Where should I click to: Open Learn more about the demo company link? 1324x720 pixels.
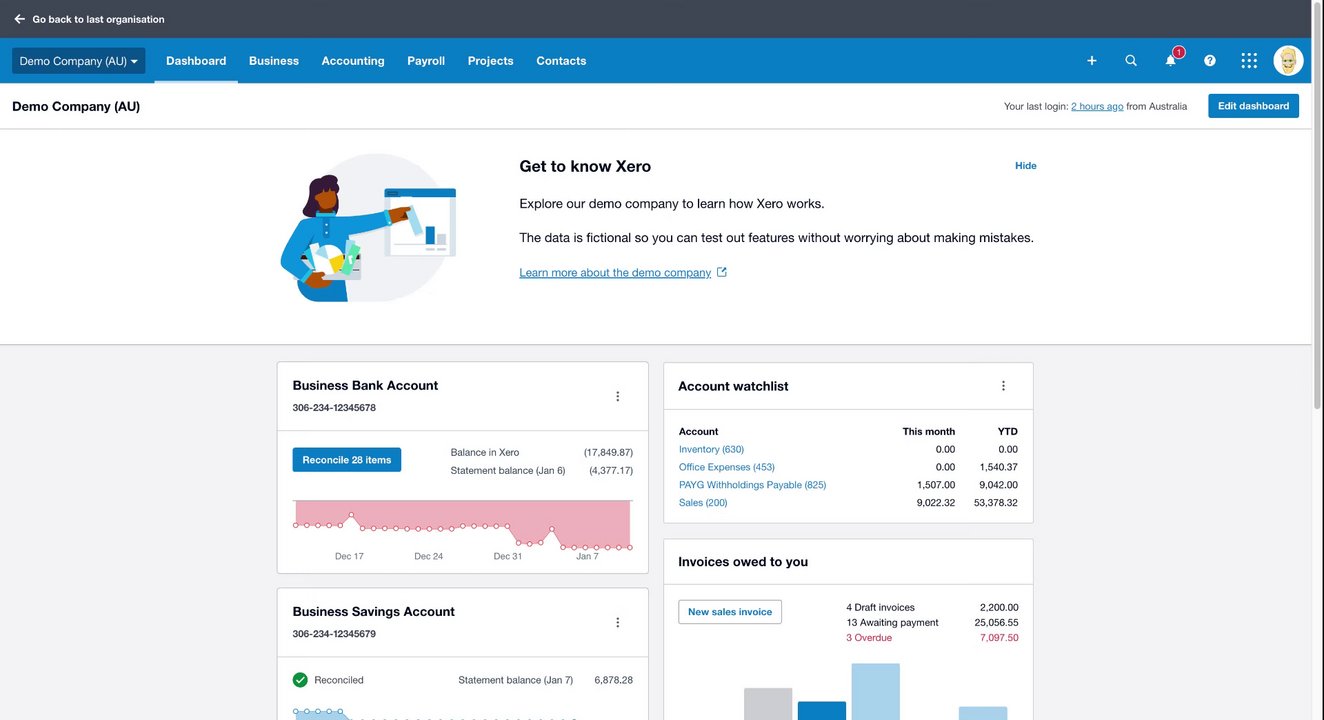pyautogui.click(x=615, y=273)
